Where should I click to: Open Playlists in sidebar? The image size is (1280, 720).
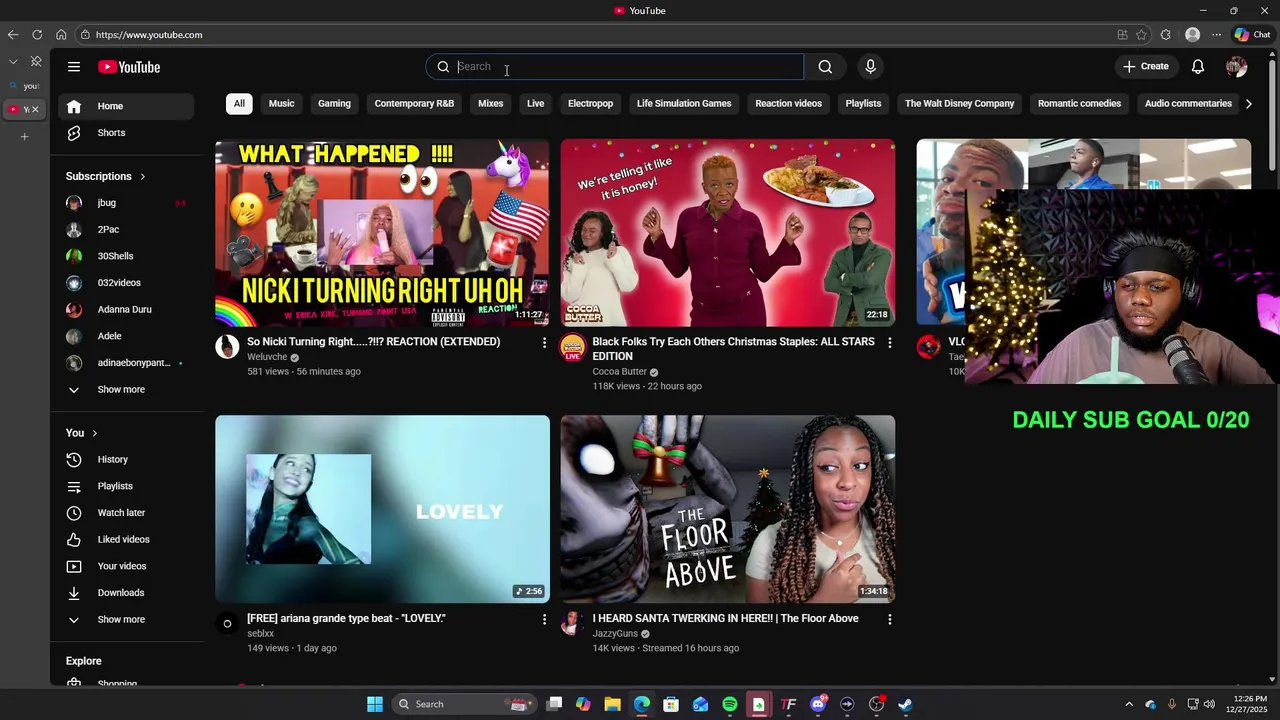[126, 486]
